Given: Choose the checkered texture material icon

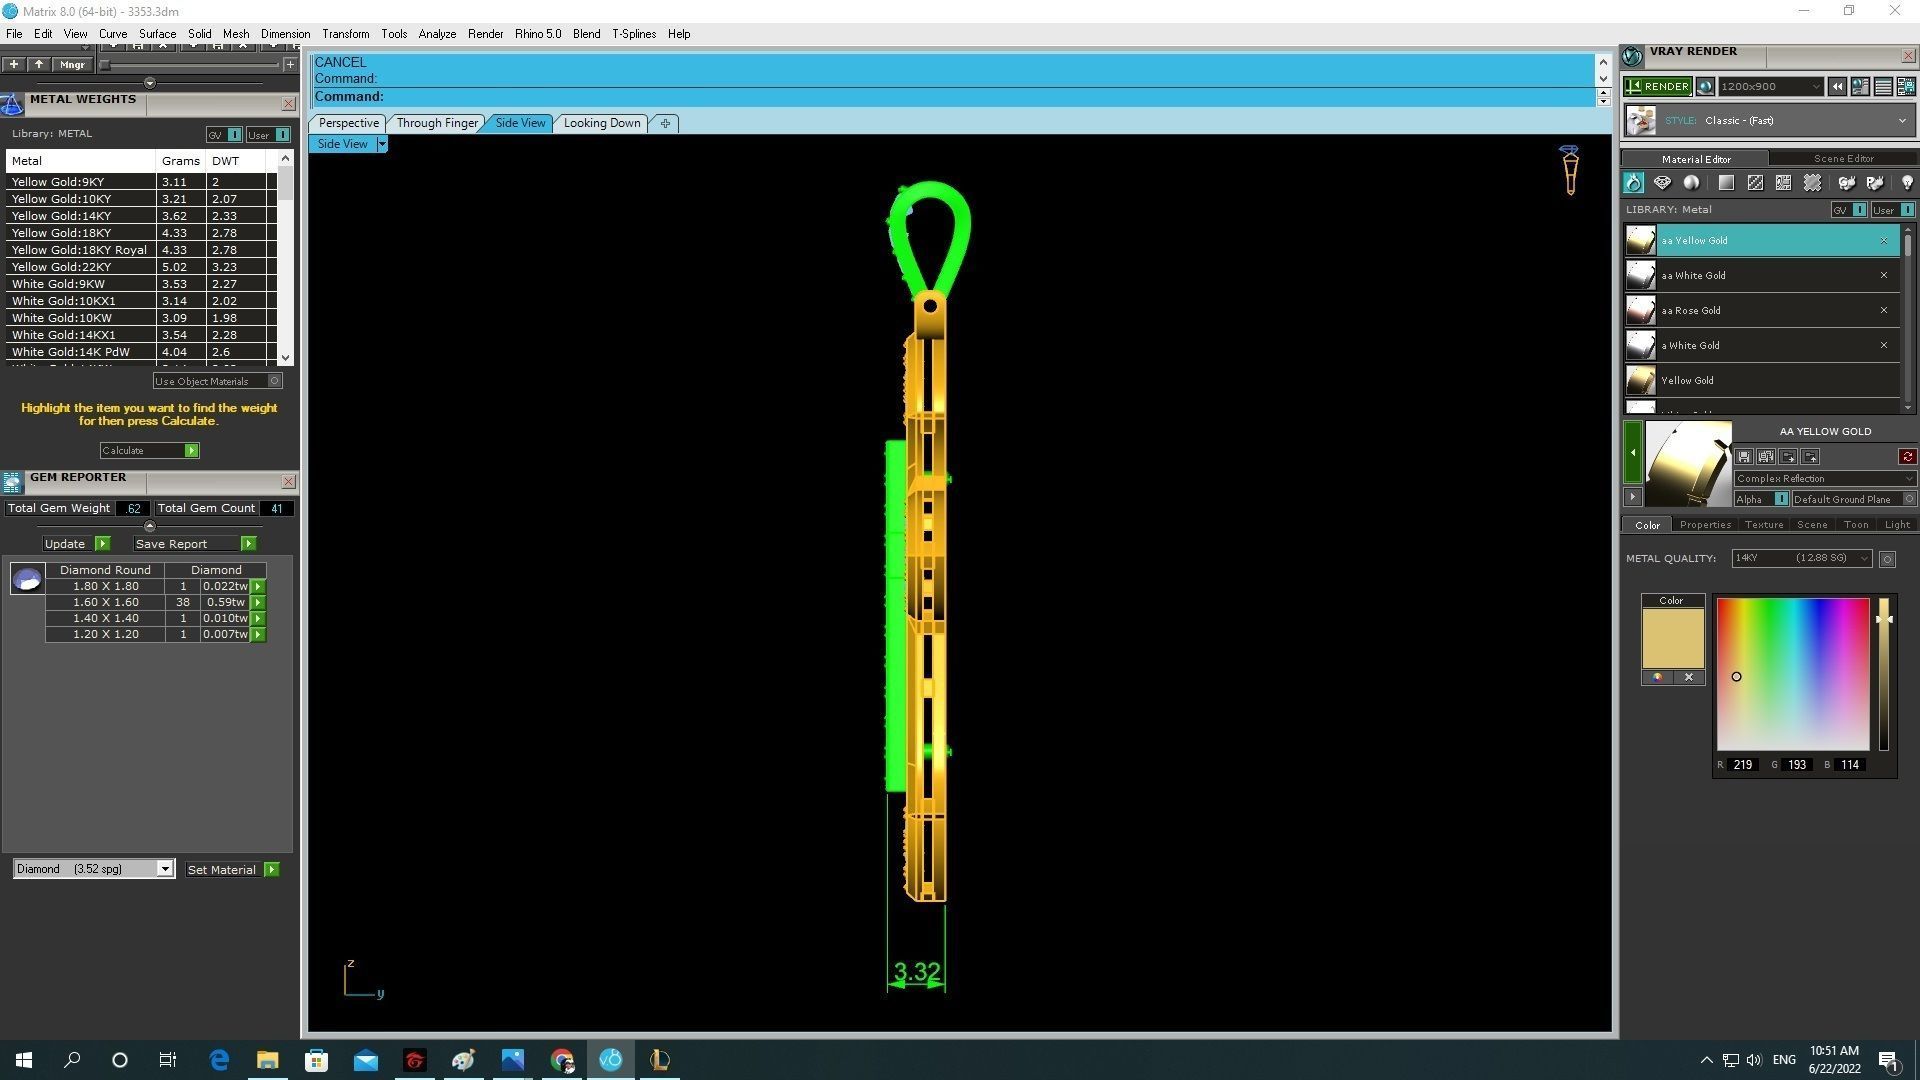Looking at the screenshot, I should (x=1755, y=183).
